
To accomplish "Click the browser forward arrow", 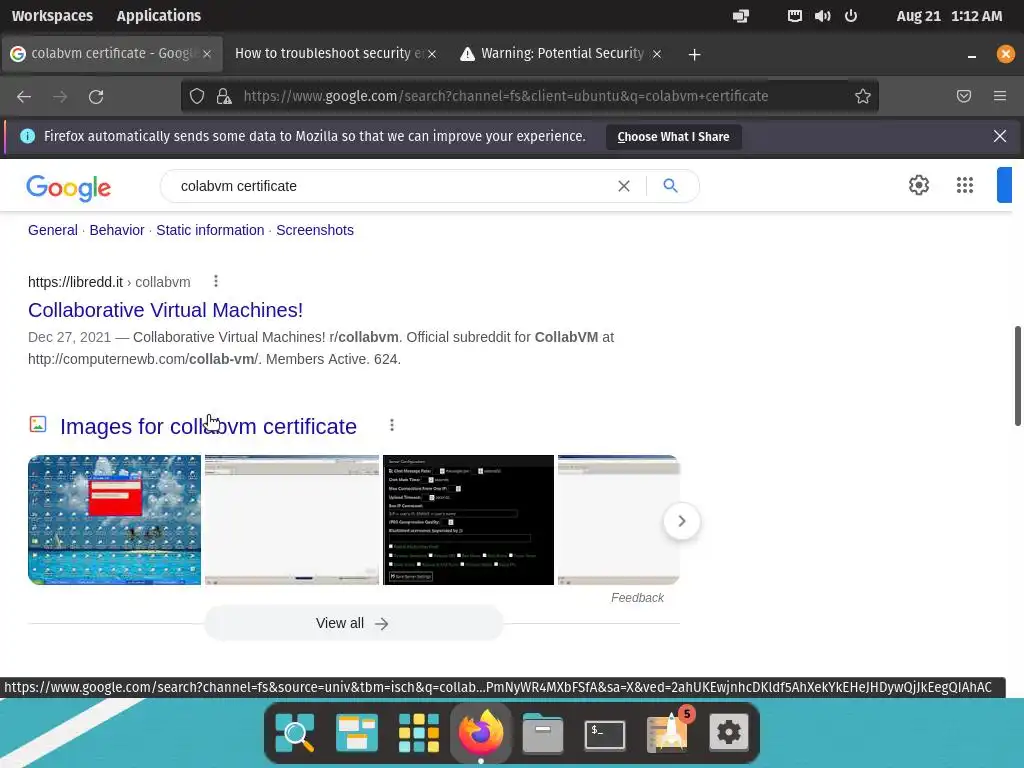I will click(x=60, y=97).
